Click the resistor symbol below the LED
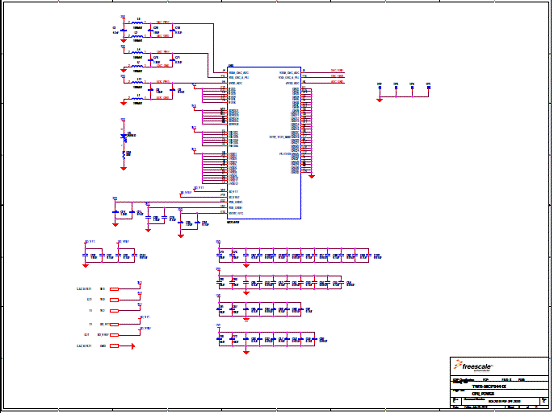Image resolution: width=554 pixels, height=413 pixels. pos(124,154)
